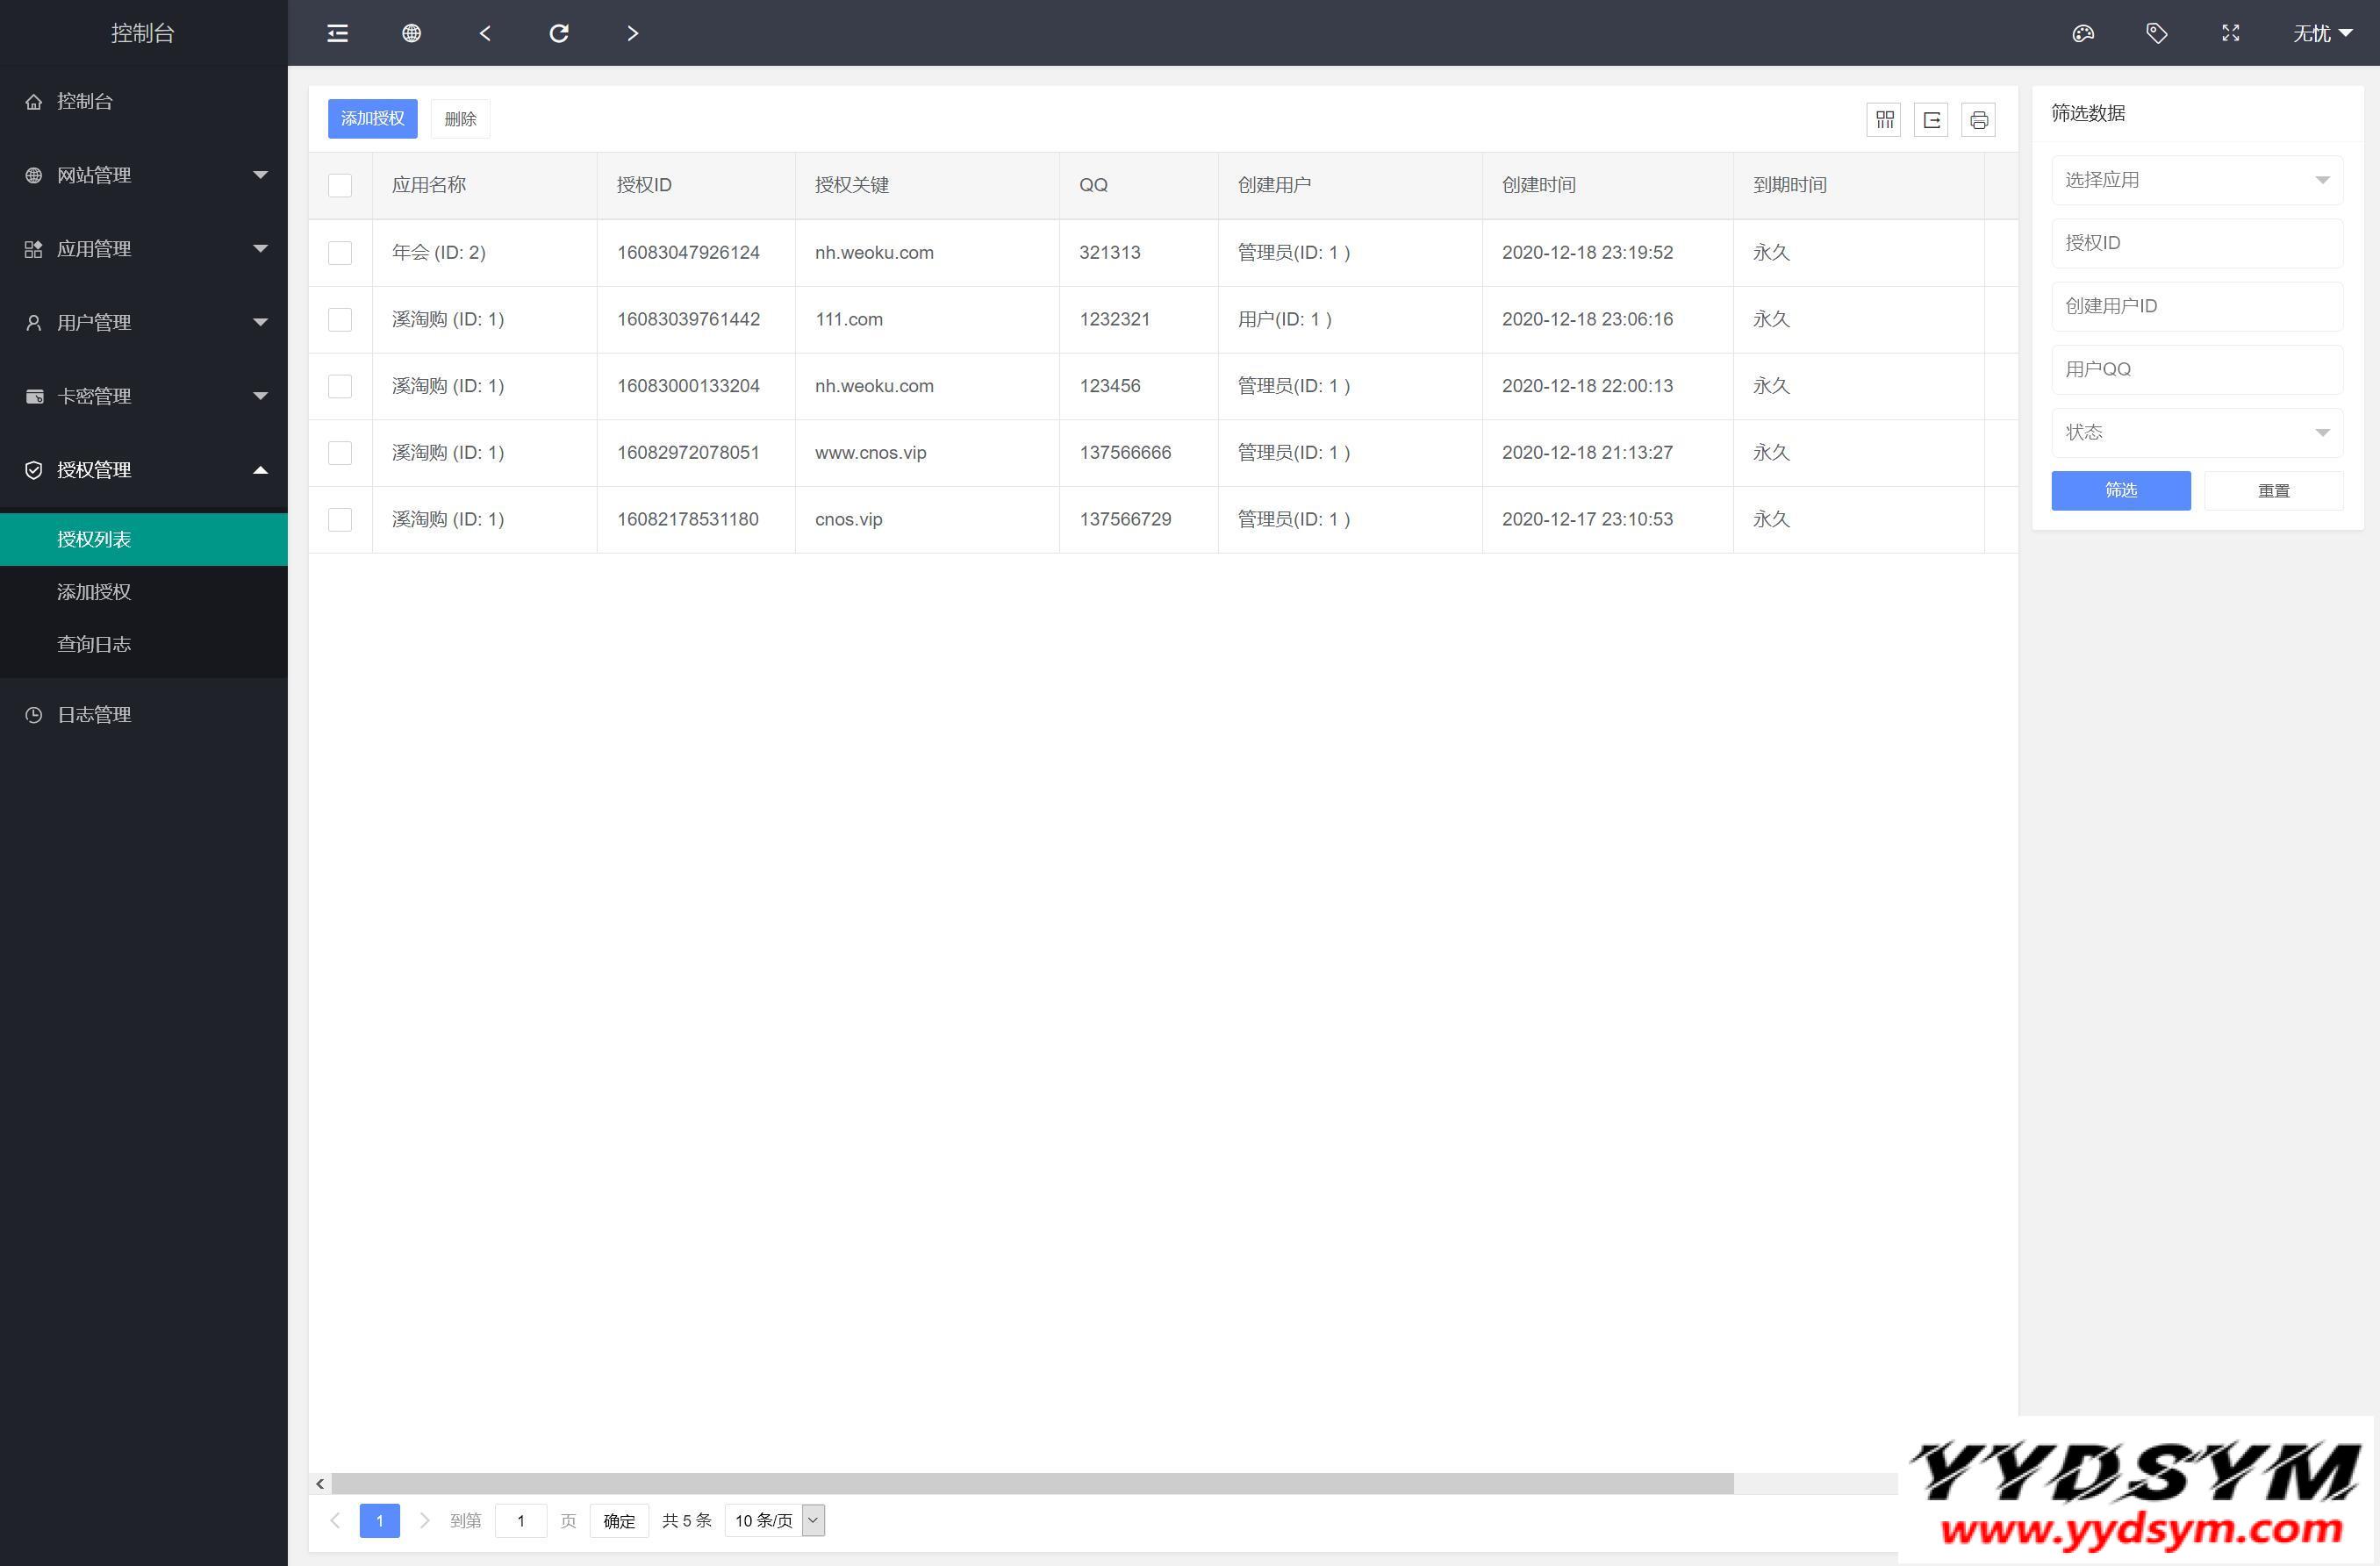This screenshot has width=2380, height=1566.
Task: Select the checkbox for cnos.vip row
Action: coord(340,519)
